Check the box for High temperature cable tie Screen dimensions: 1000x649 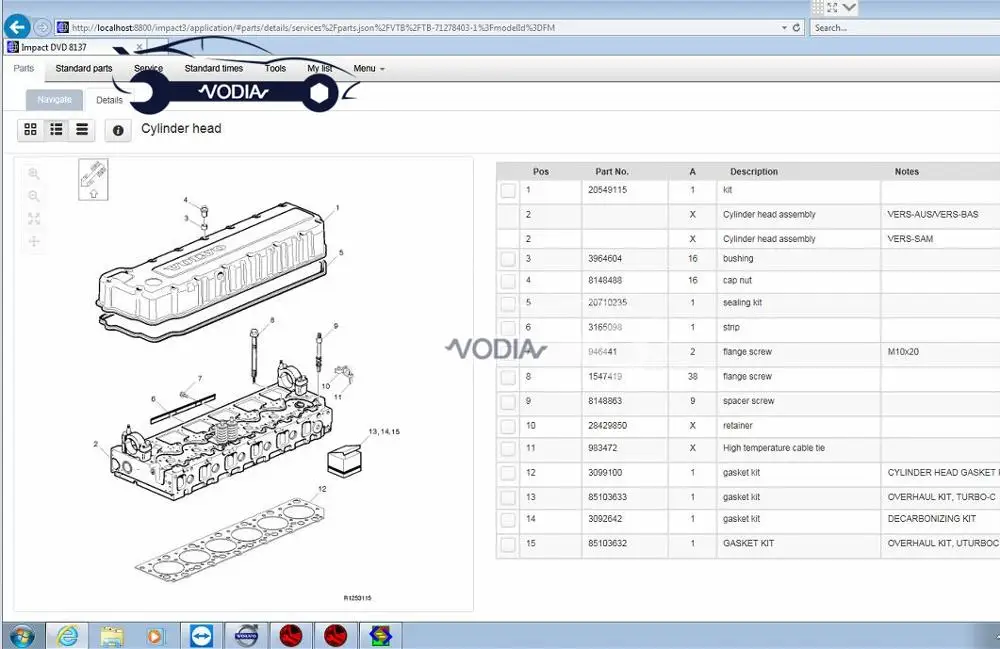(x=508, y=448)
